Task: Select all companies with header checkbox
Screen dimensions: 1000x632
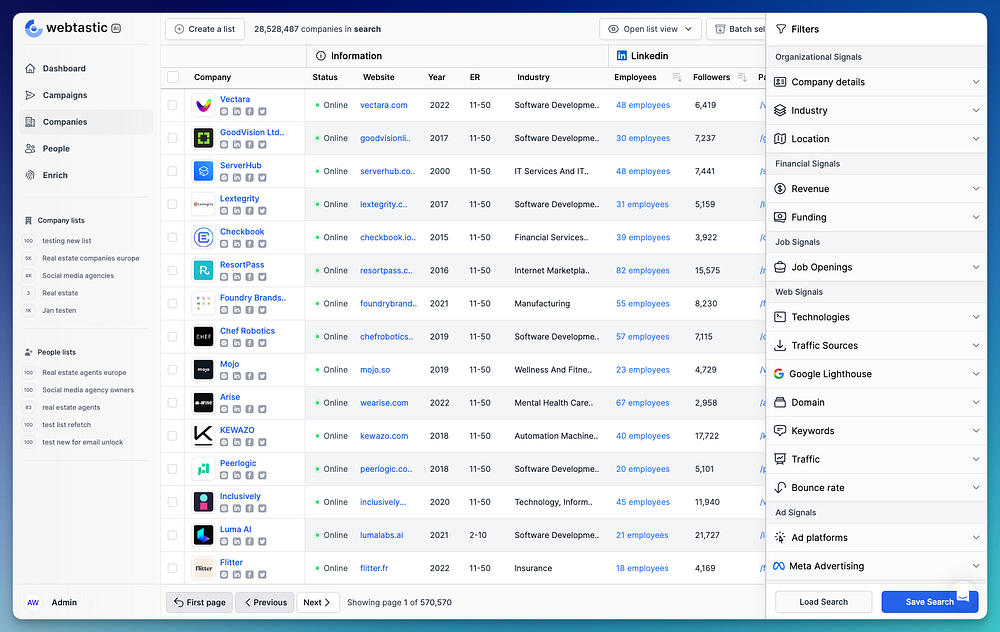Action: pos(173,77)
